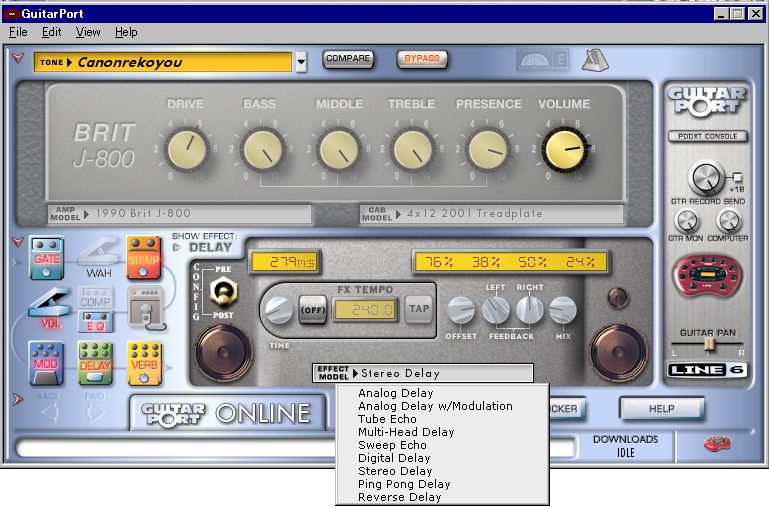Click the VOLUME knob

coord(565,150)
